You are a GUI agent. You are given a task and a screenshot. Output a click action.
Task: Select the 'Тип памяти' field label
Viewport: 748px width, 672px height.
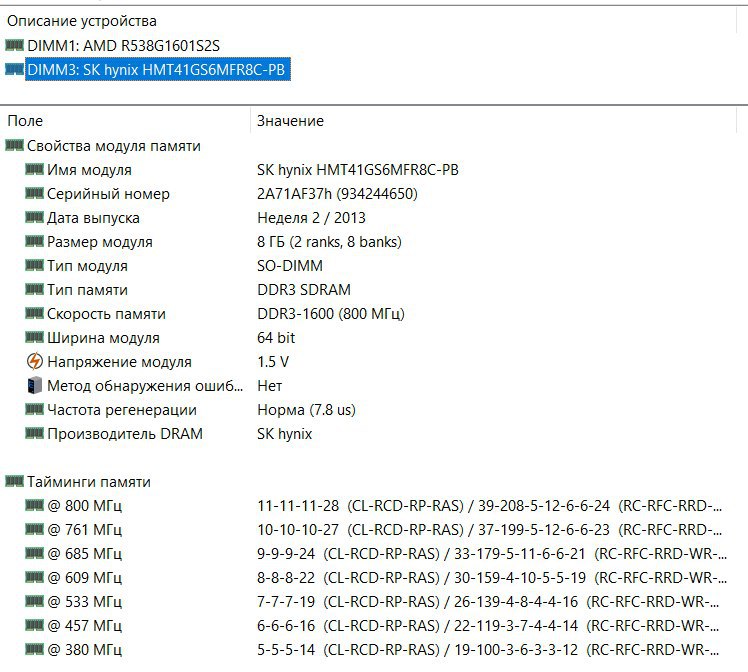[87, 290]
